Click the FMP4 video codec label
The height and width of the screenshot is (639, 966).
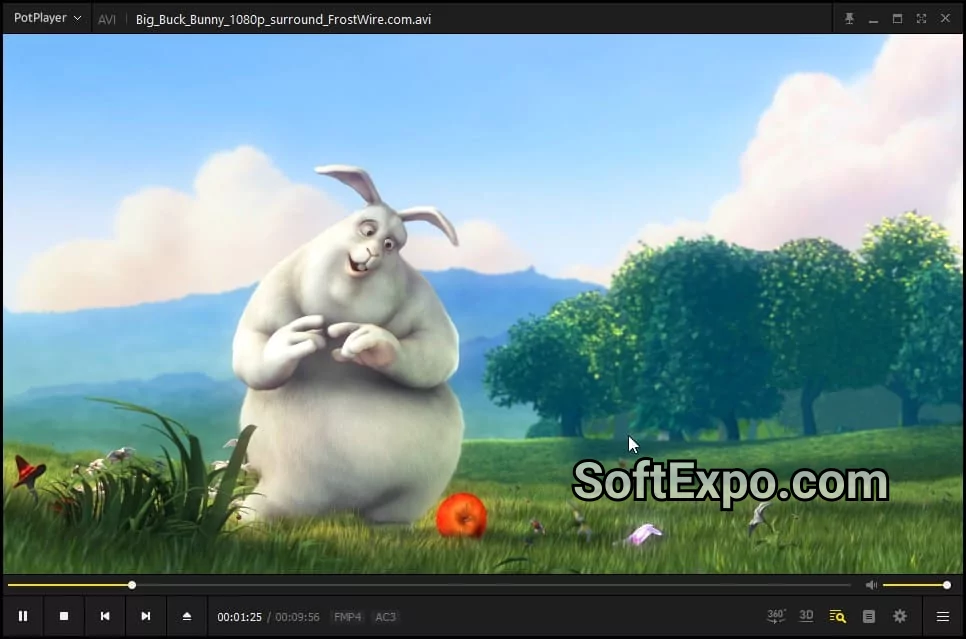[348, 617]
